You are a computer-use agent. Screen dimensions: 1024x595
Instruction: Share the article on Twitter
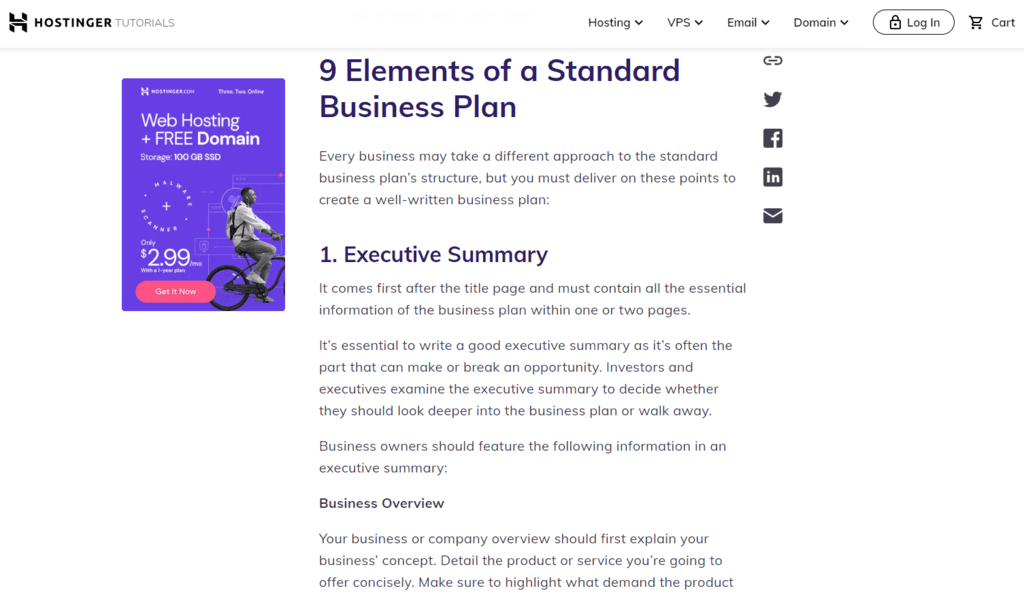(x=772, y=99)
